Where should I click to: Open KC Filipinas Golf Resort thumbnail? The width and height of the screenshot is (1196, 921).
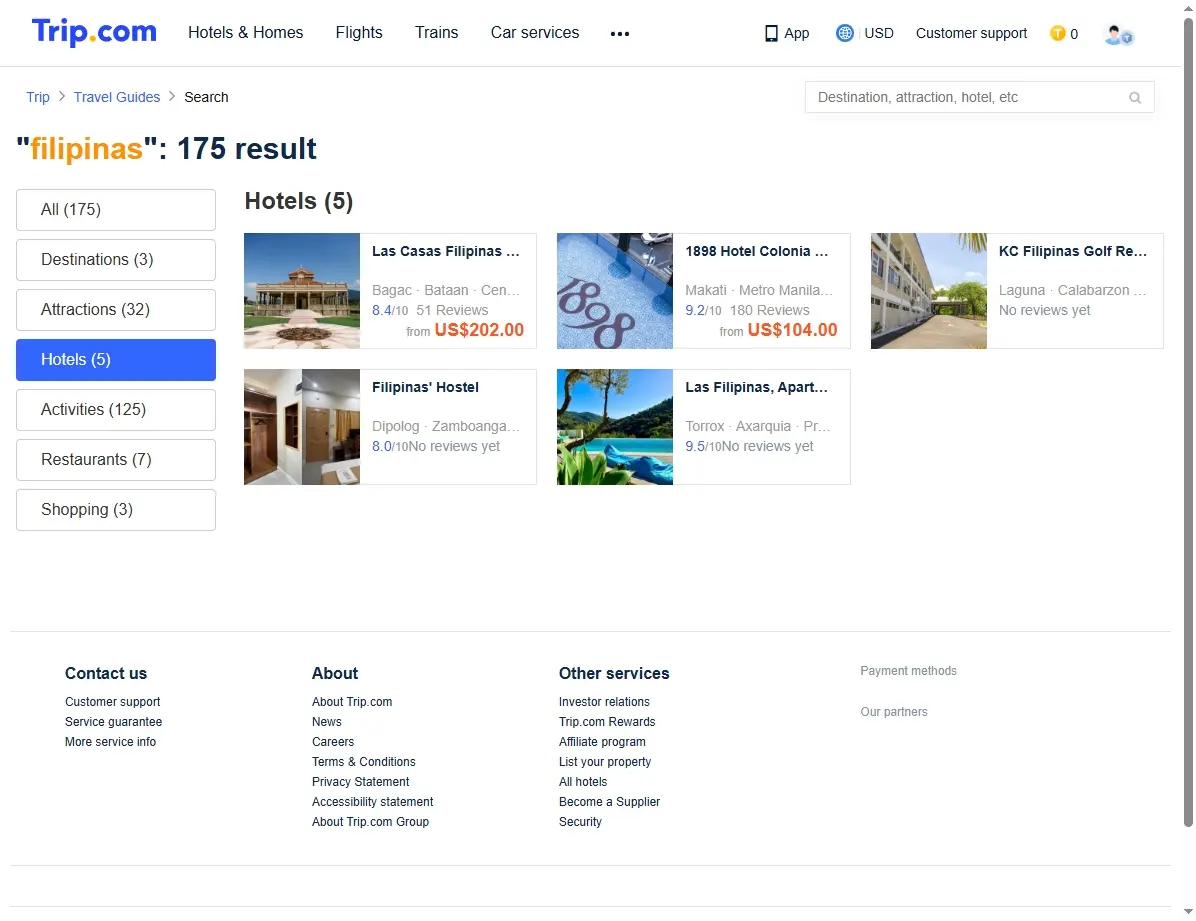(929, 291)
